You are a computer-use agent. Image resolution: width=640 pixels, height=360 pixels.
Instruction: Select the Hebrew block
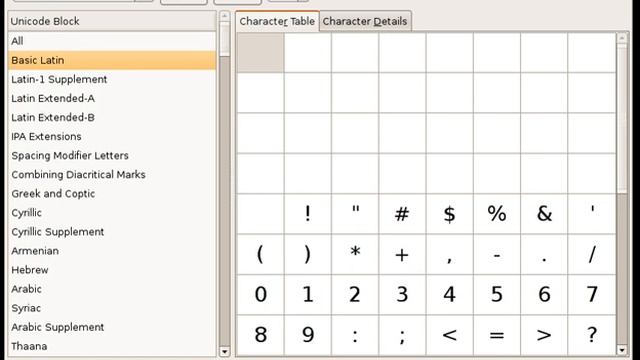(x=112, y=270)
